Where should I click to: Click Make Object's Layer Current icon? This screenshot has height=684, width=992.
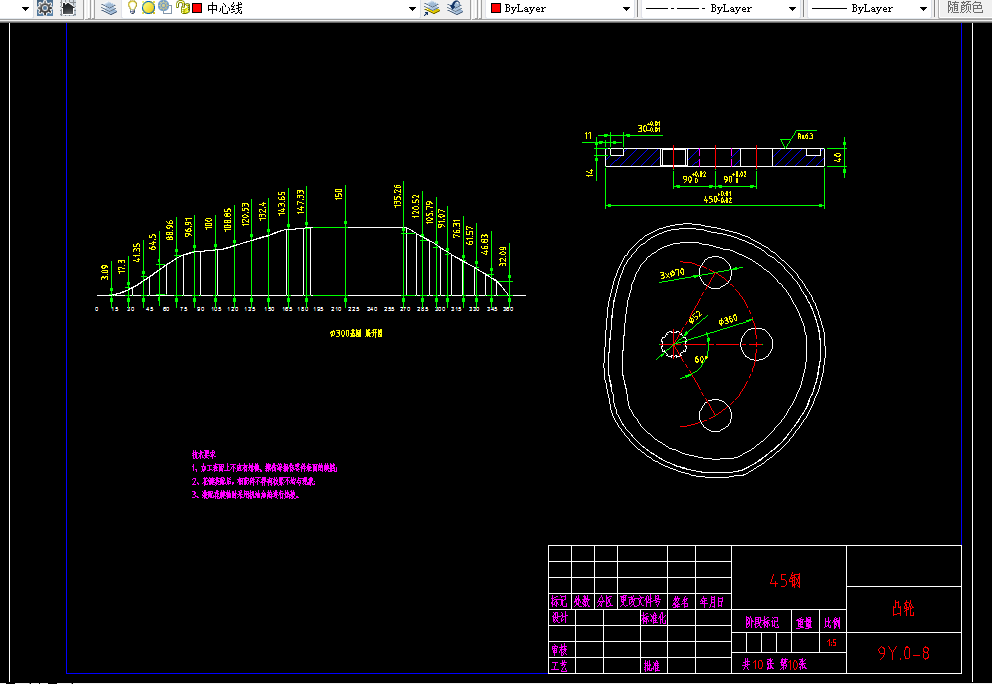click(x=432, y=8)
